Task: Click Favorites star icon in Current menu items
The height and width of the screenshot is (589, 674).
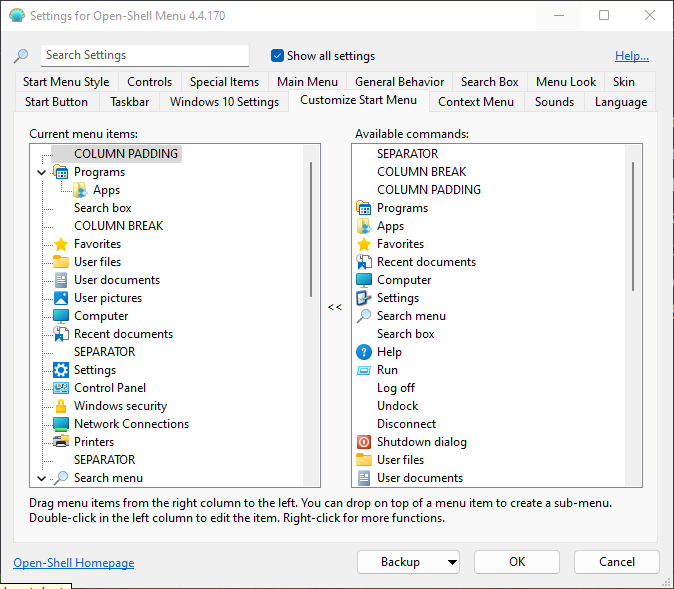Action: coord(61,244)
